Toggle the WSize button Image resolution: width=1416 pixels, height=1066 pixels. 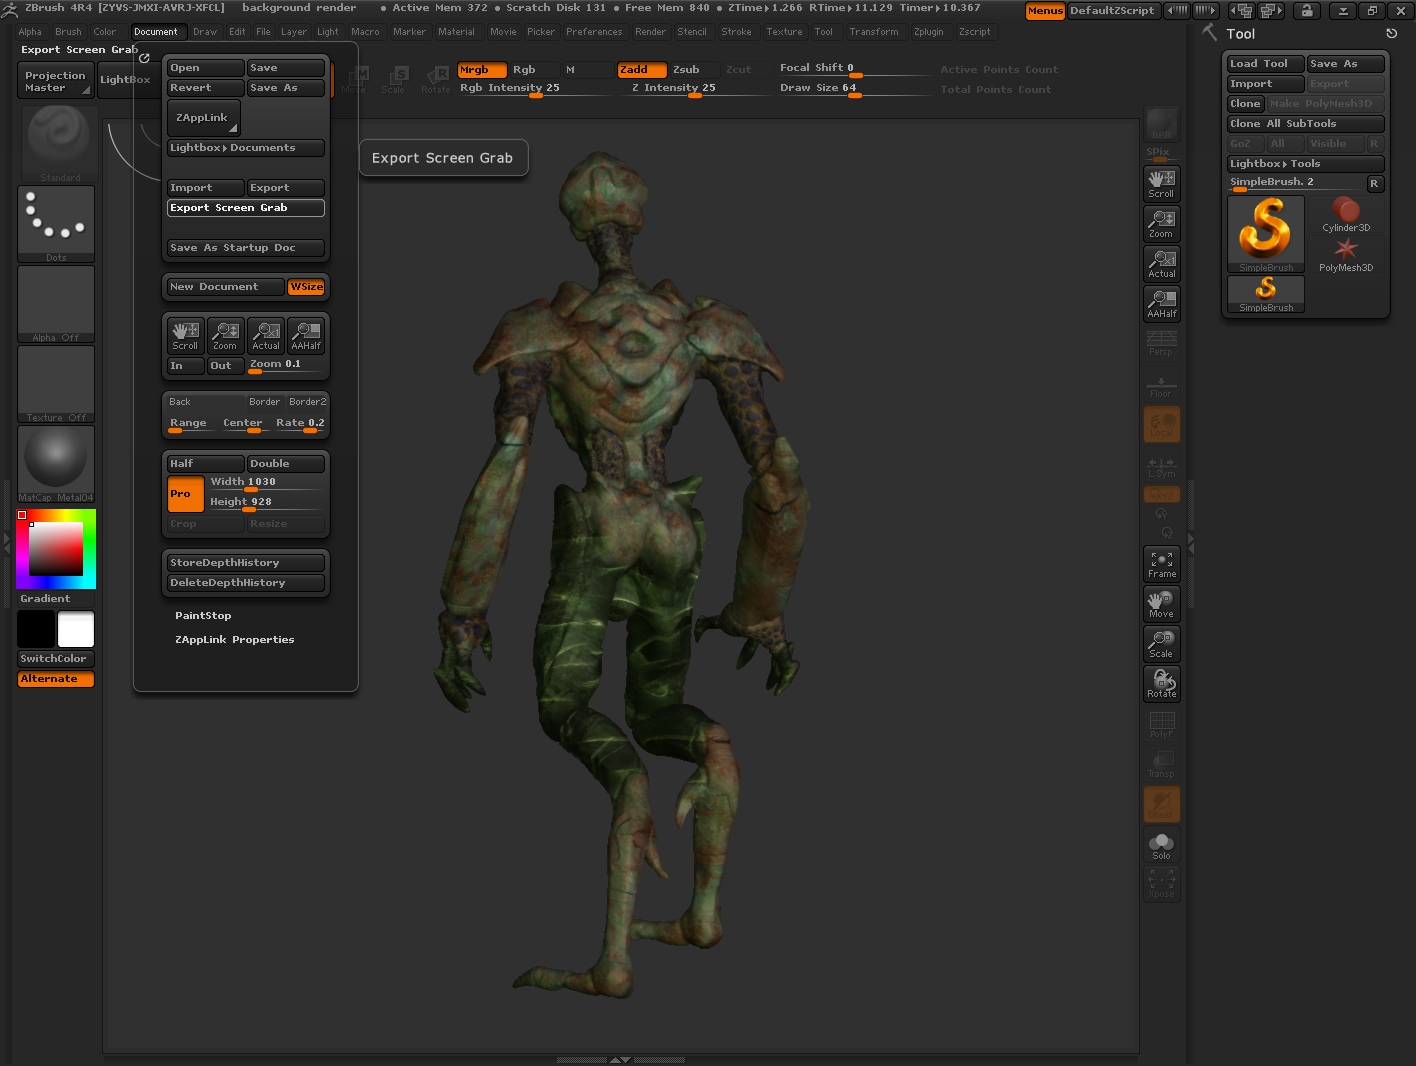306,287
